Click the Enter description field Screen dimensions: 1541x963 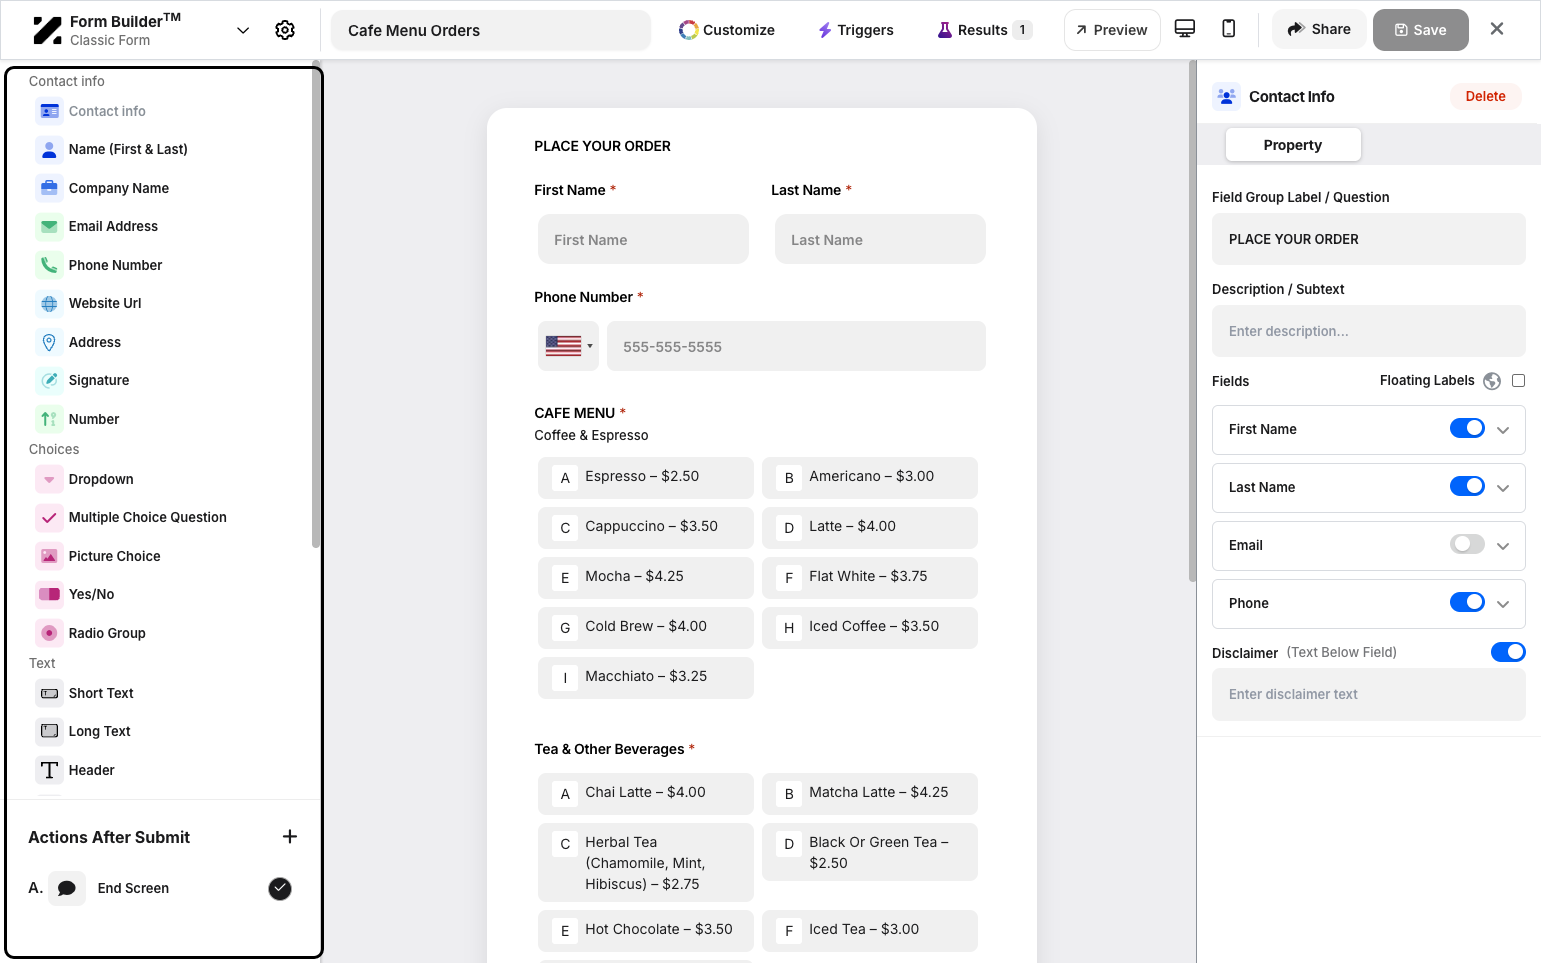tap(1369, 331)
